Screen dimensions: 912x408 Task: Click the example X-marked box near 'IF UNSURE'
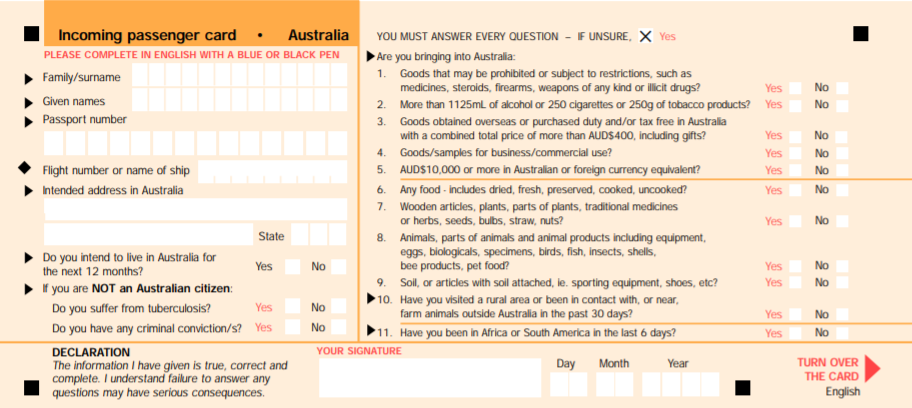[645, 36]
